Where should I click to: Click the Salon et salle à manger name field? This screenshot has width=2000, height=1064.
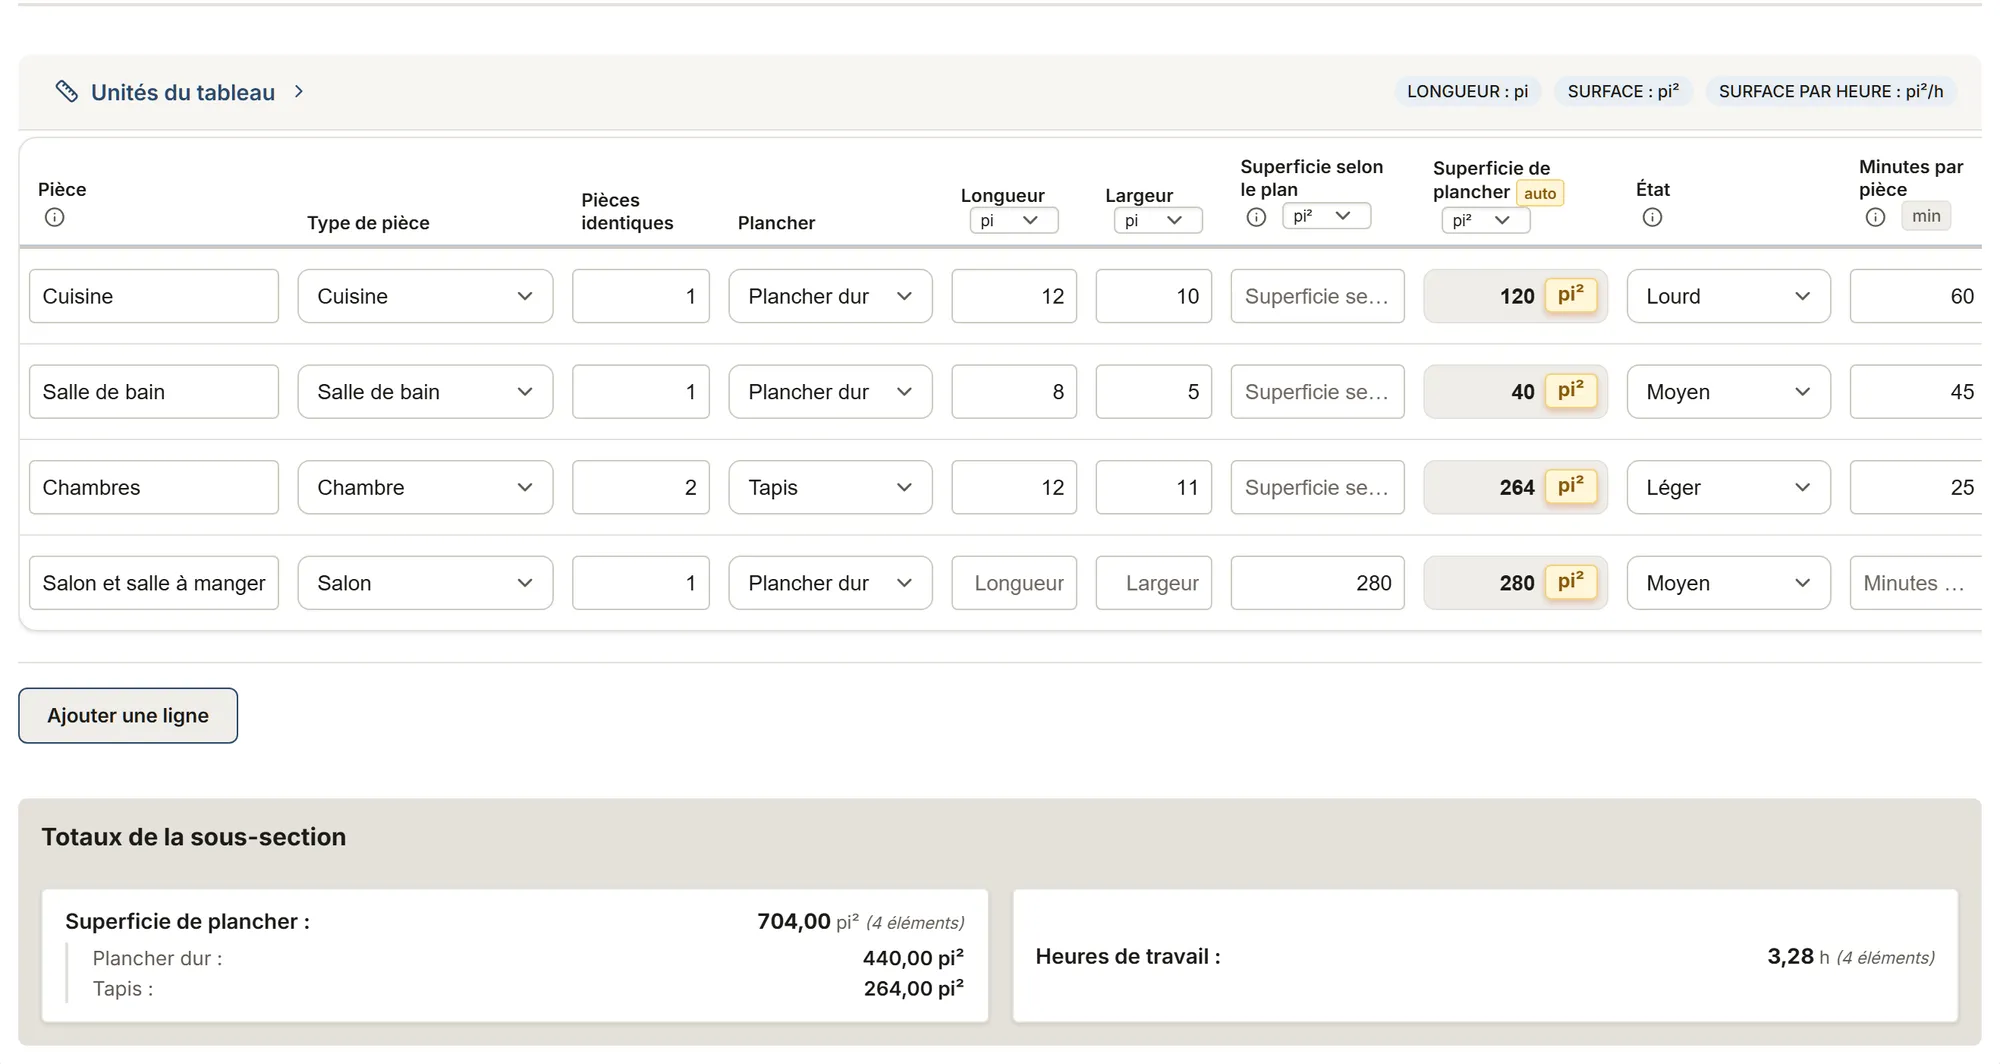pyautogui.click(x=154, y=583)
